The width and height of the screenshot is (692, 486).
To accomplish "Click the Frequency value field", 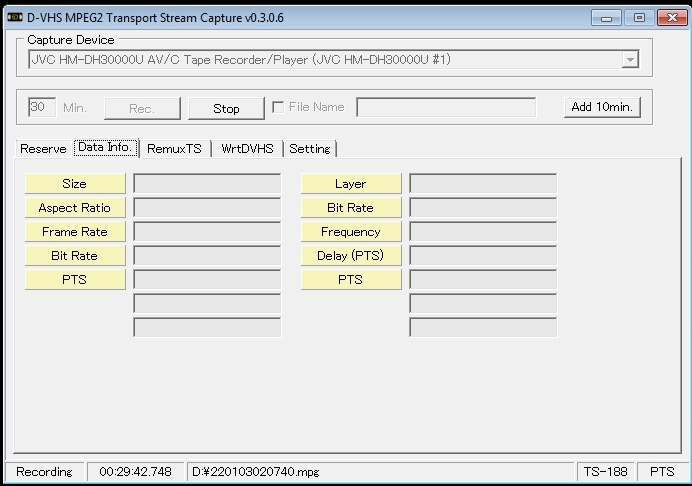I will coord(483,232).
